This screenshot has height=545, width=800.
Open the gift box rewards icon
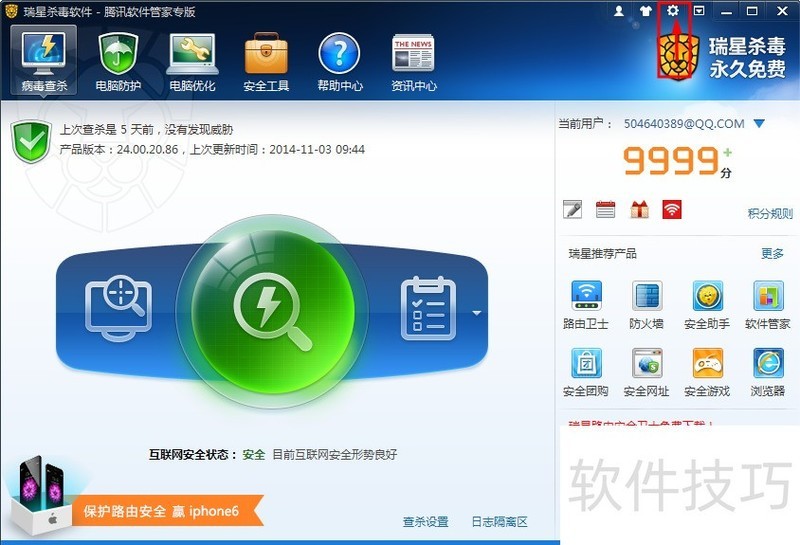point(639,209)
